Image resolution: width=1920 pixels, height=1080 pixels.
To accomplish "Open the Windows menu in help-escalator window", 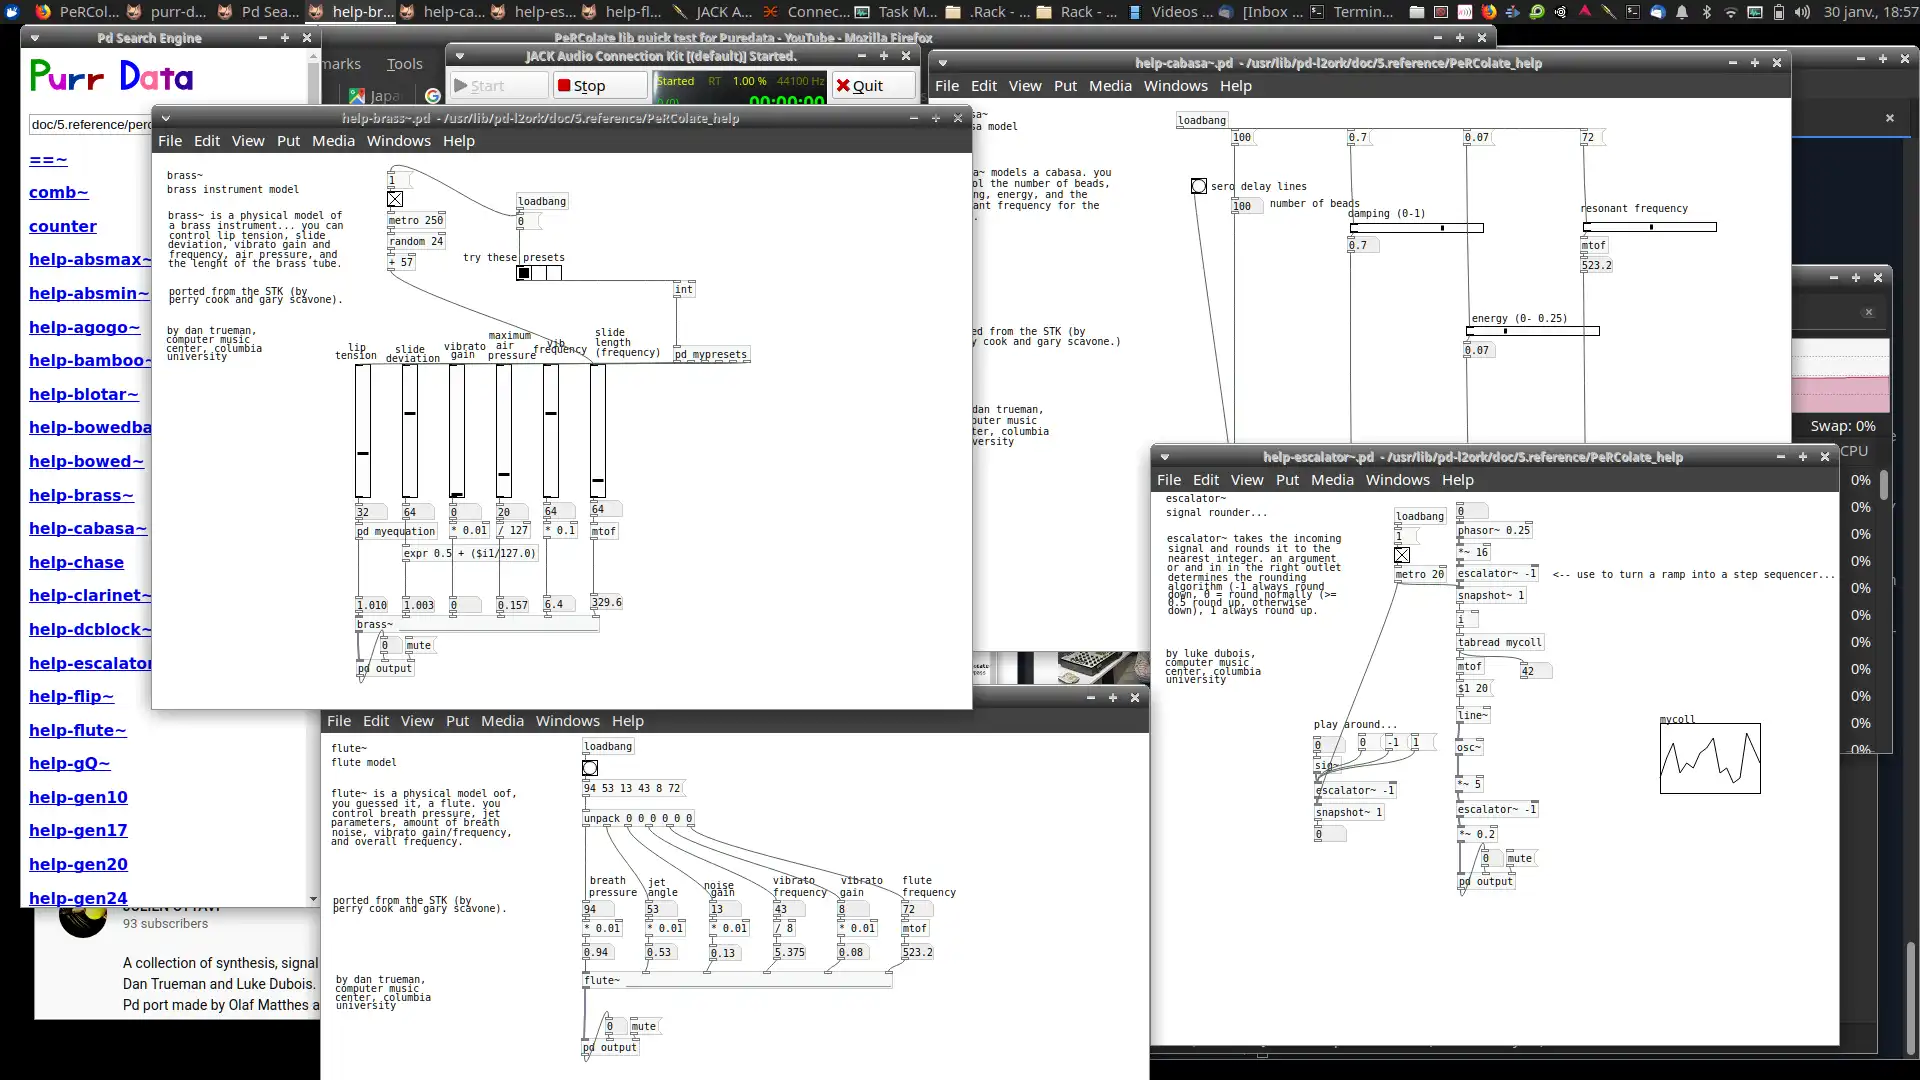I will pyautogui.click(x=1397, y=480).
